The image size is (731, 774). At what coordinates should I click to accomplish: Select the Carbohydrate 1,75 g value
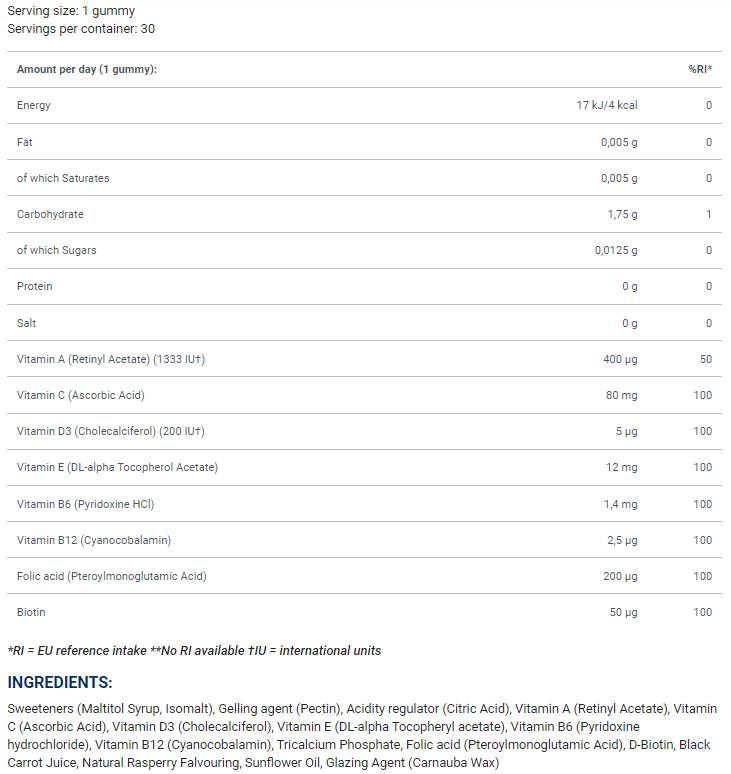pos(622,214)
